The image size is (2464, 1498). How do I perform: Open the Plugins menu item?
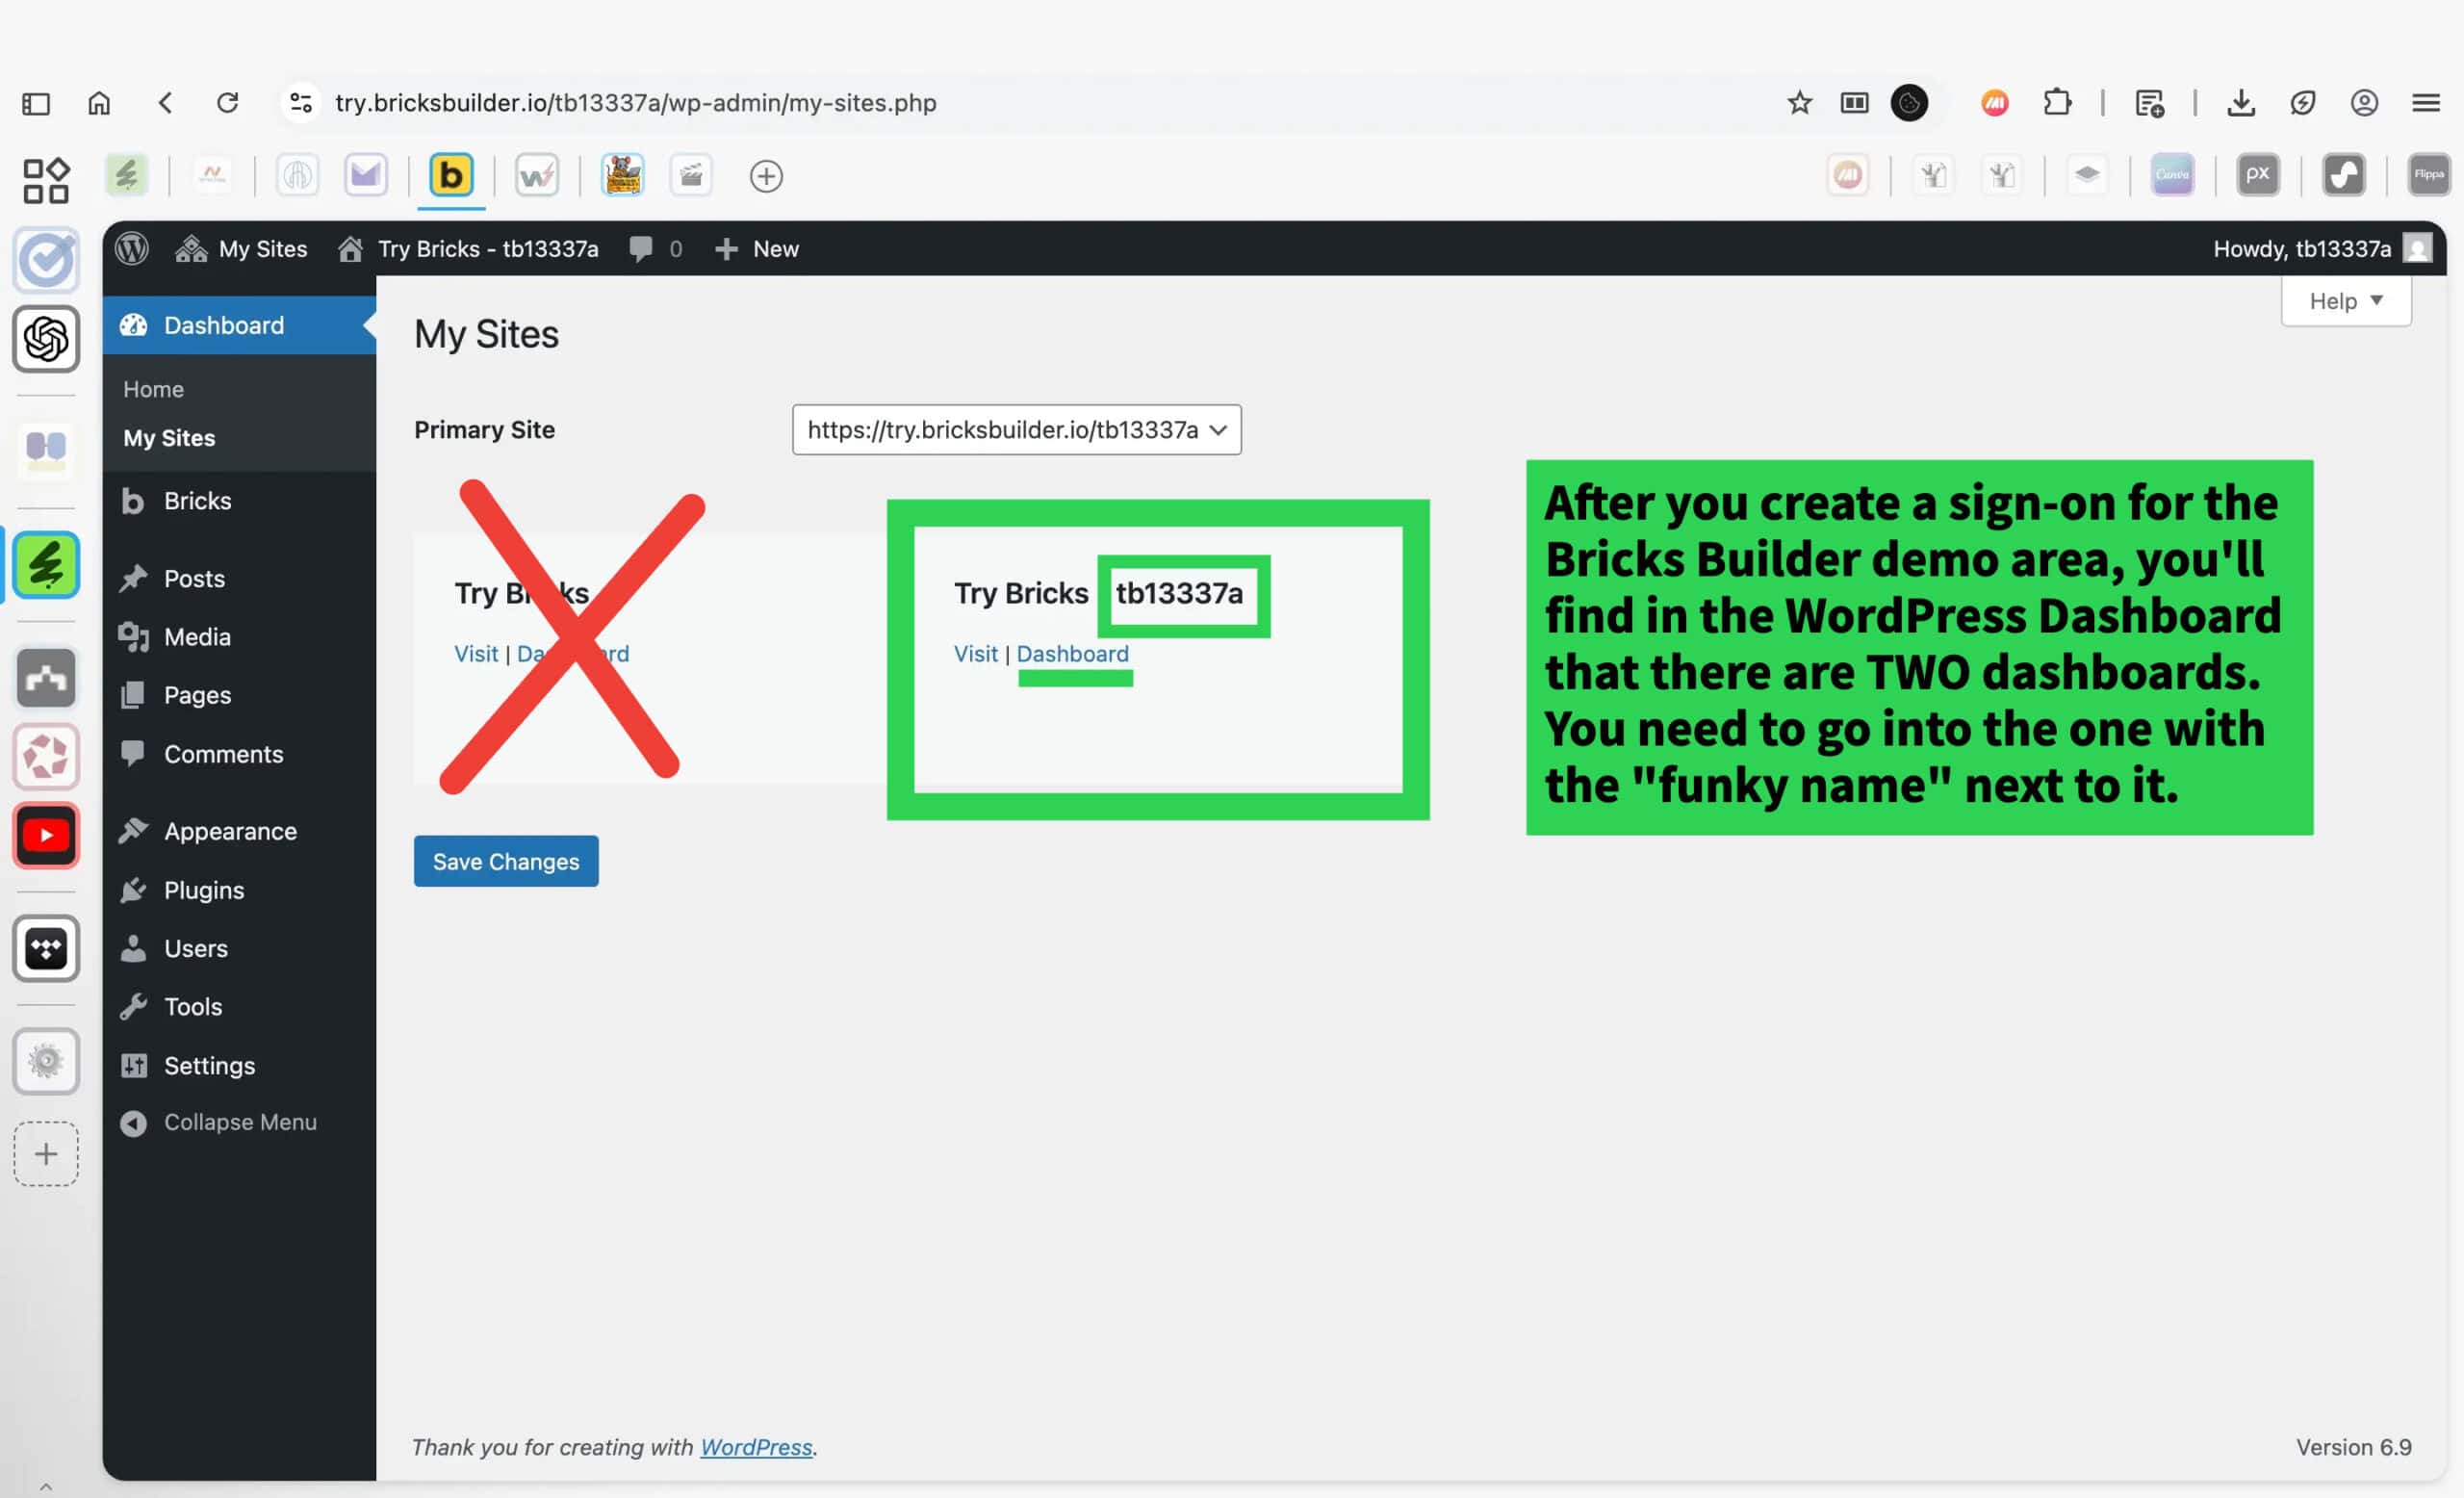click(x=204, y=890)
